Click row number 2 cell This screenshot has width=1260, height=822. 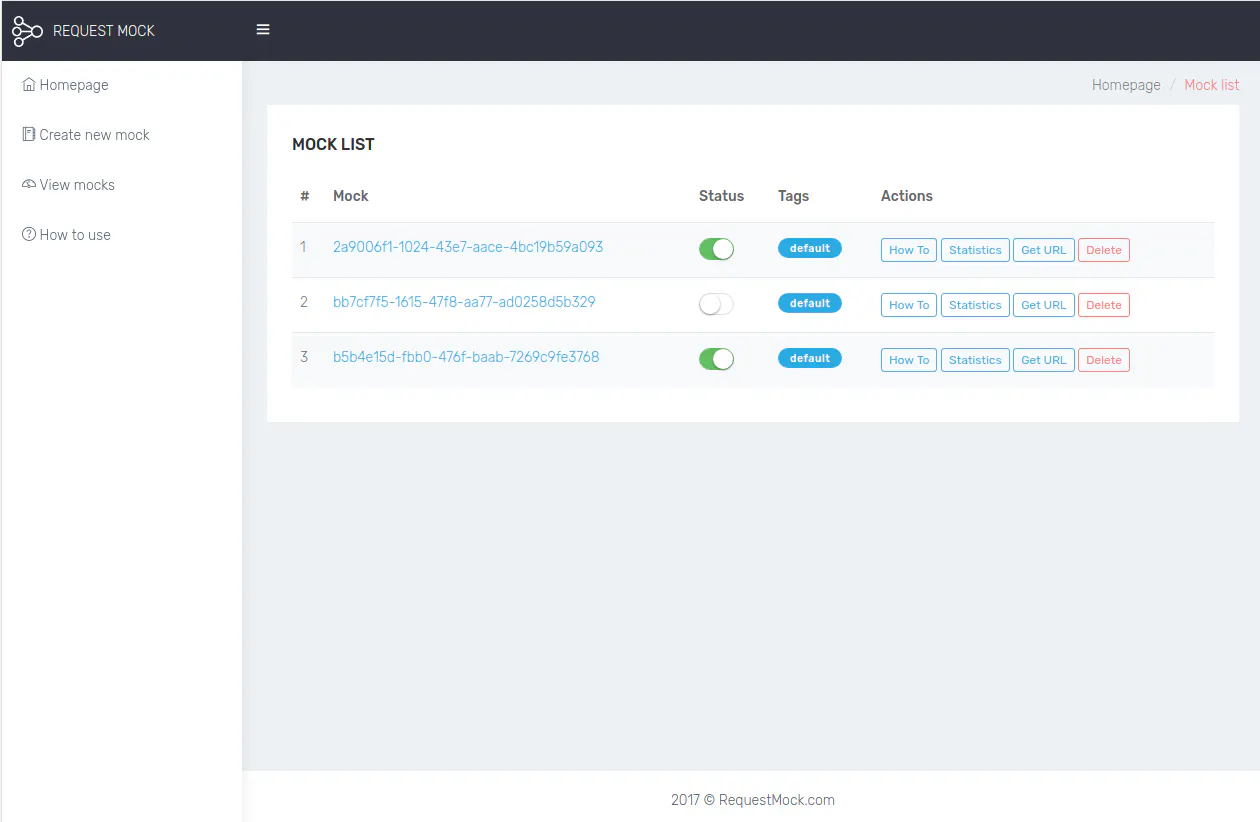304,301
